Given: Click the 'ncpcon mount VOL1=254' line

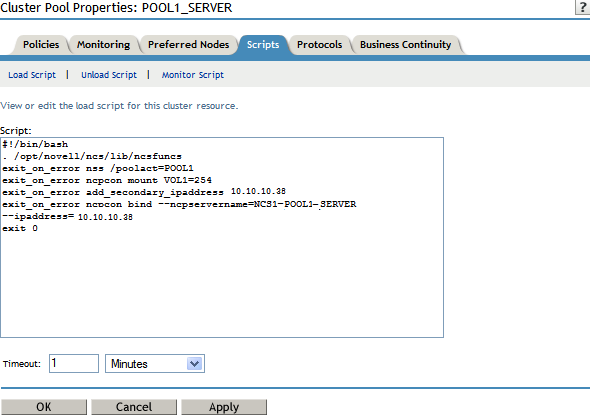Looking at the screenshot, I should pos(107,180).
